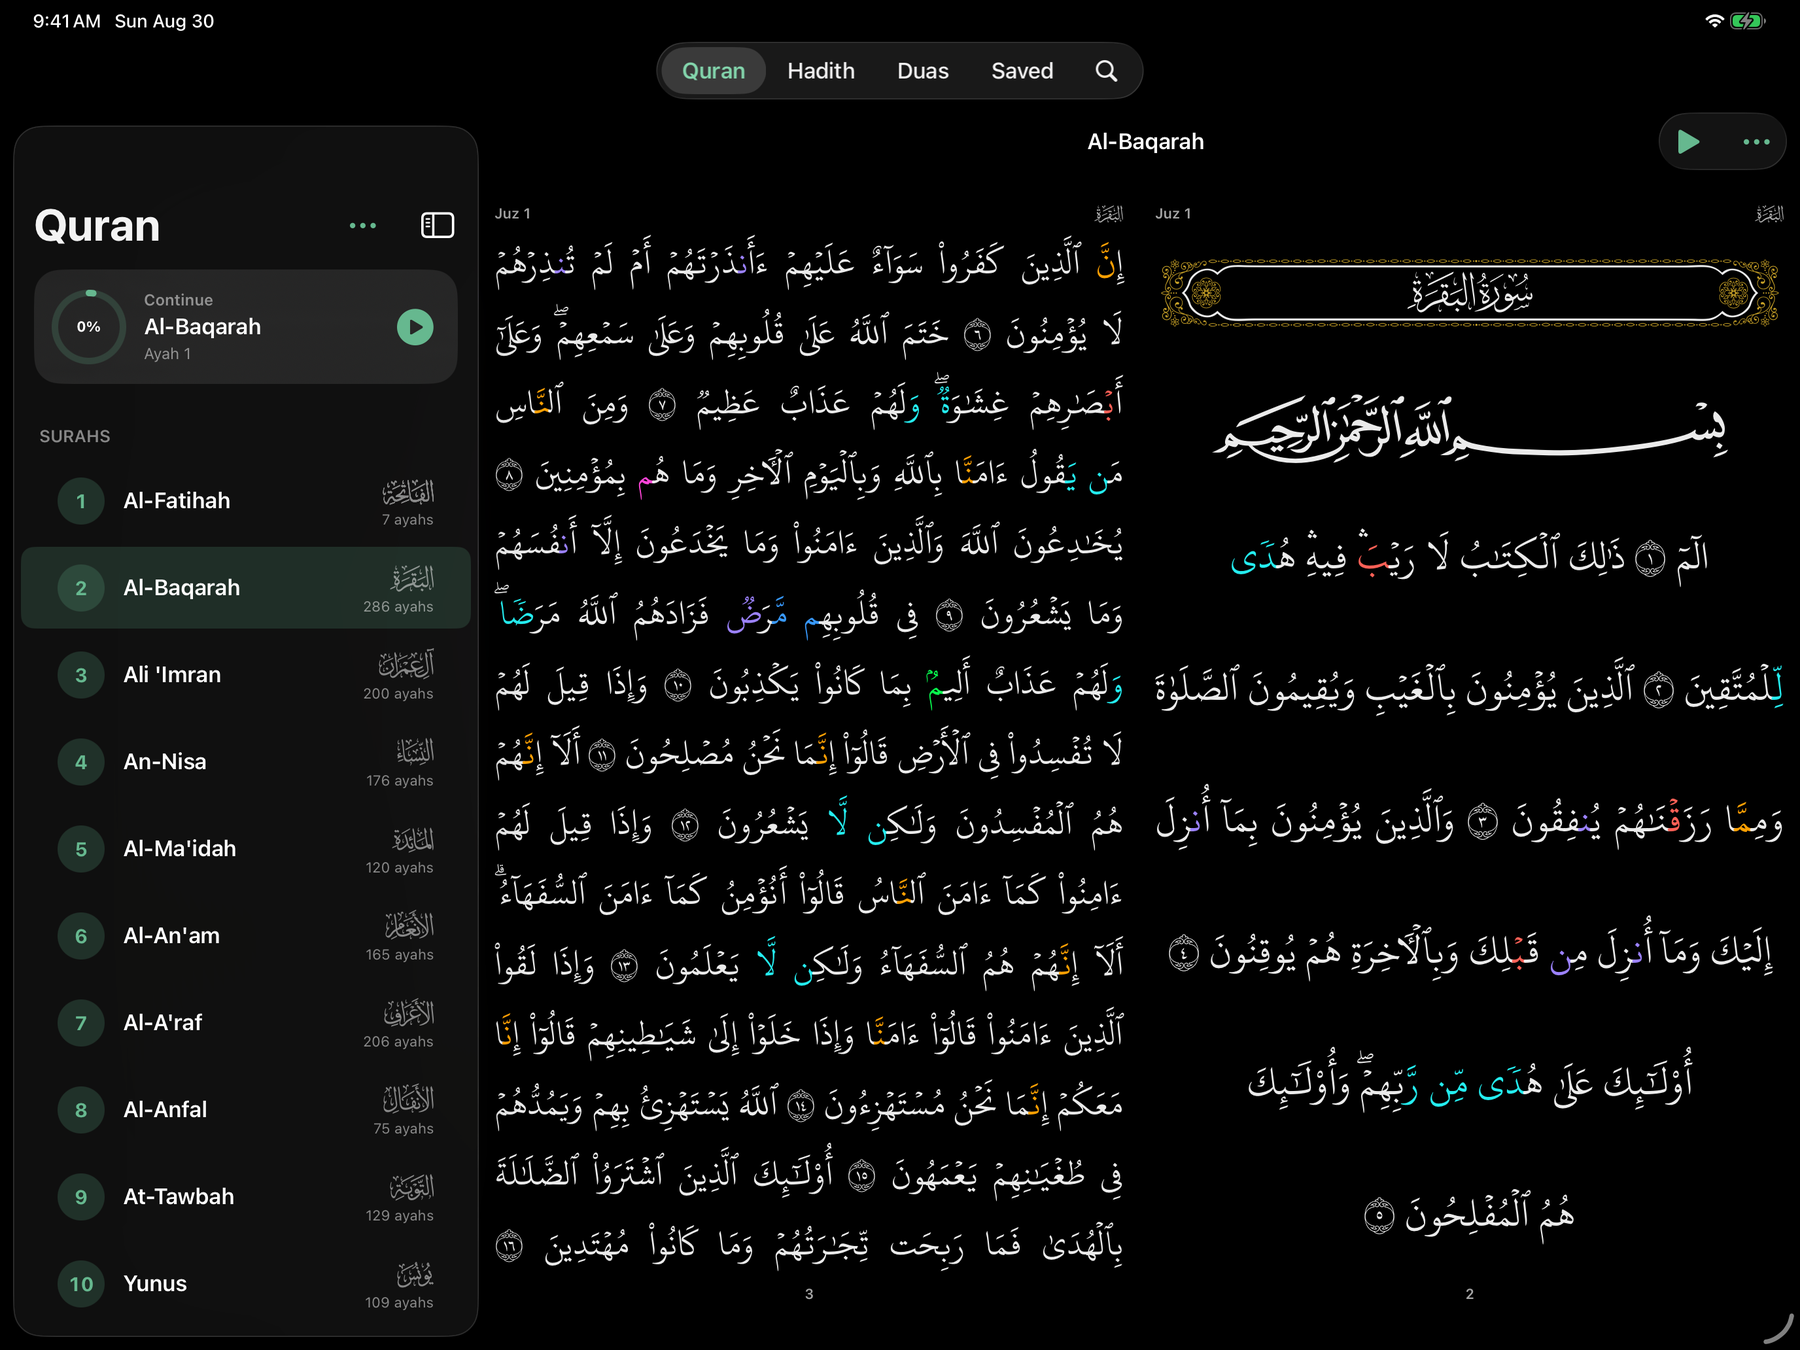Tap the green Continue play button

415,327
